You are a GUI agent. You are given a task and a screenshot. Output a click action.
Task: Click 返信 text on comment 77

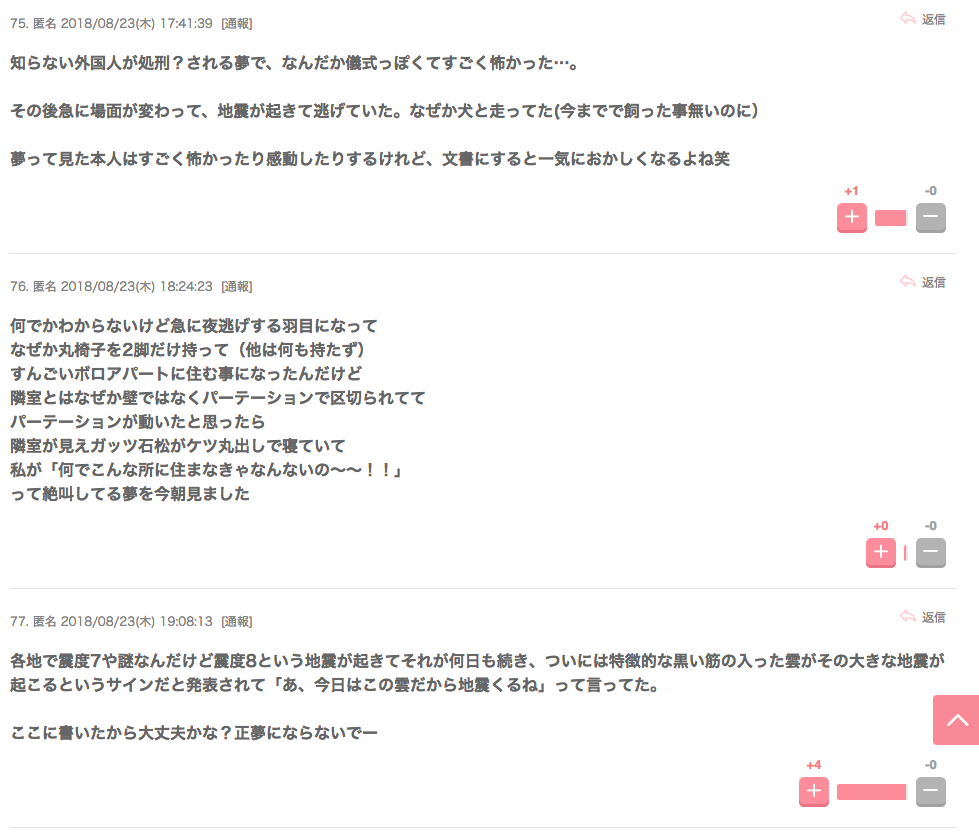(933, 617)
